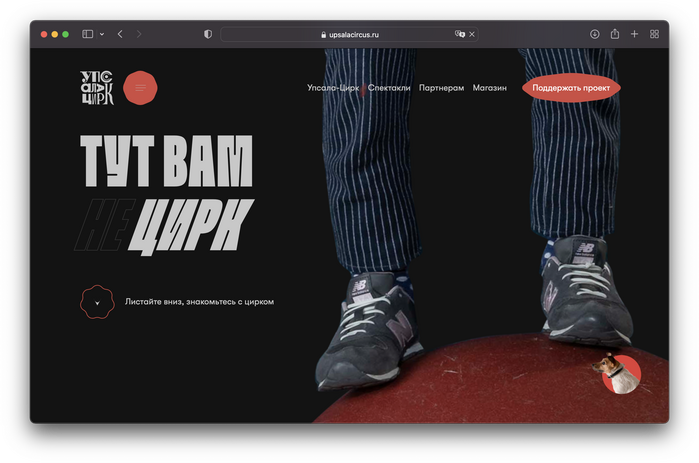Click the dog avatar in red circle
This screenshot has height=463, width=699.
pos(617,373)
